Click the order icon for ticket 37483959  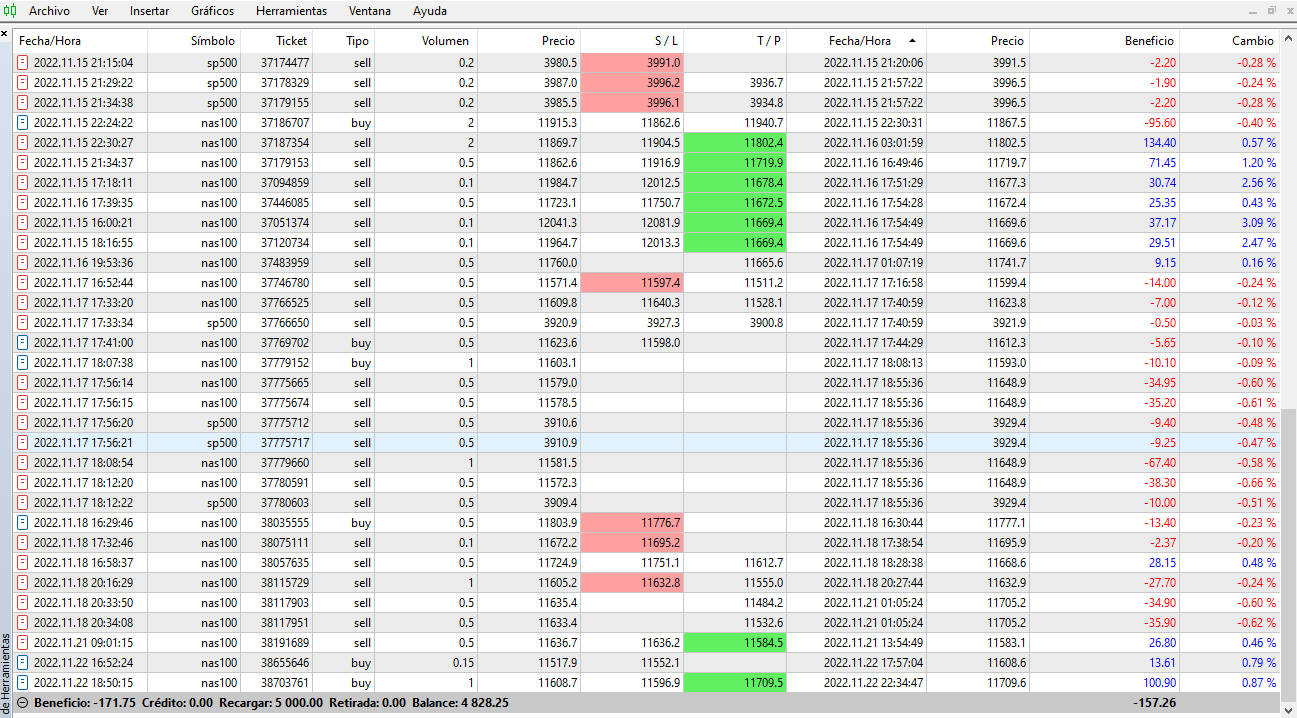pyautogui.click(x=23, y=263)
